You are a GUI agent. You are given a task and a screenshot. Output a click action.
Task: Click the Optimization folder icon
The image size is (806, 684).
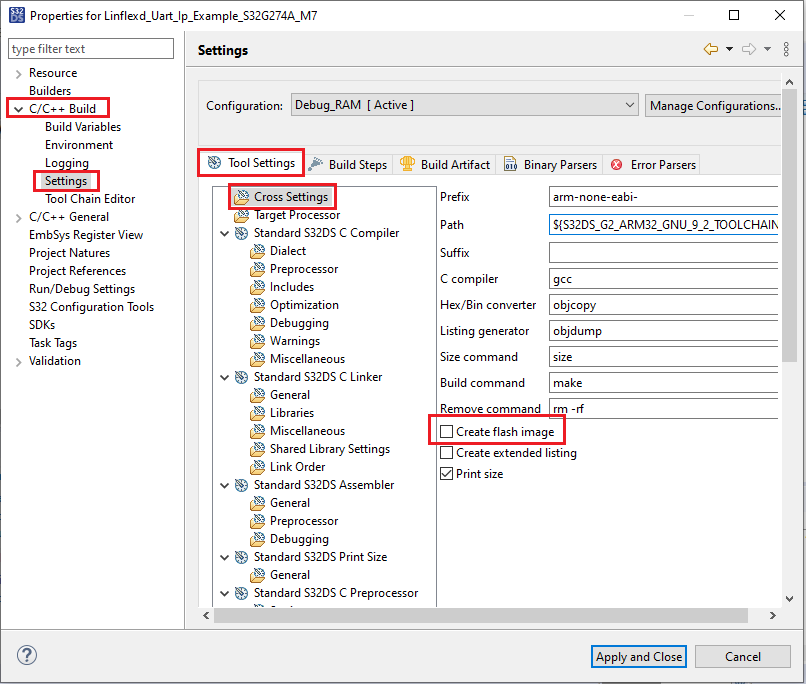tap(258, 305)
